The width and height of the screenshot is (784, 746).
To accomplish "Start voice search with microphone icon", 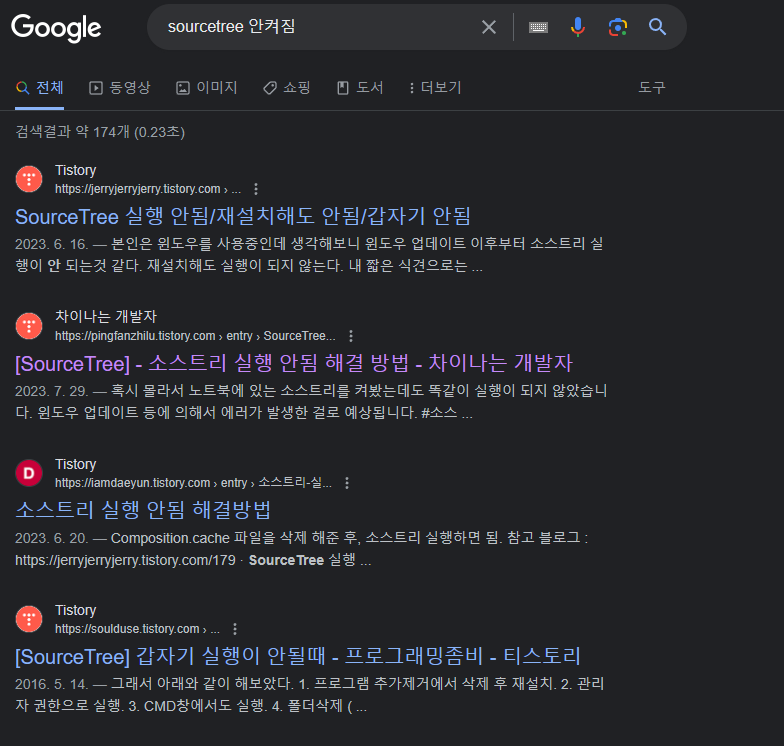I will tap(578, 27).
